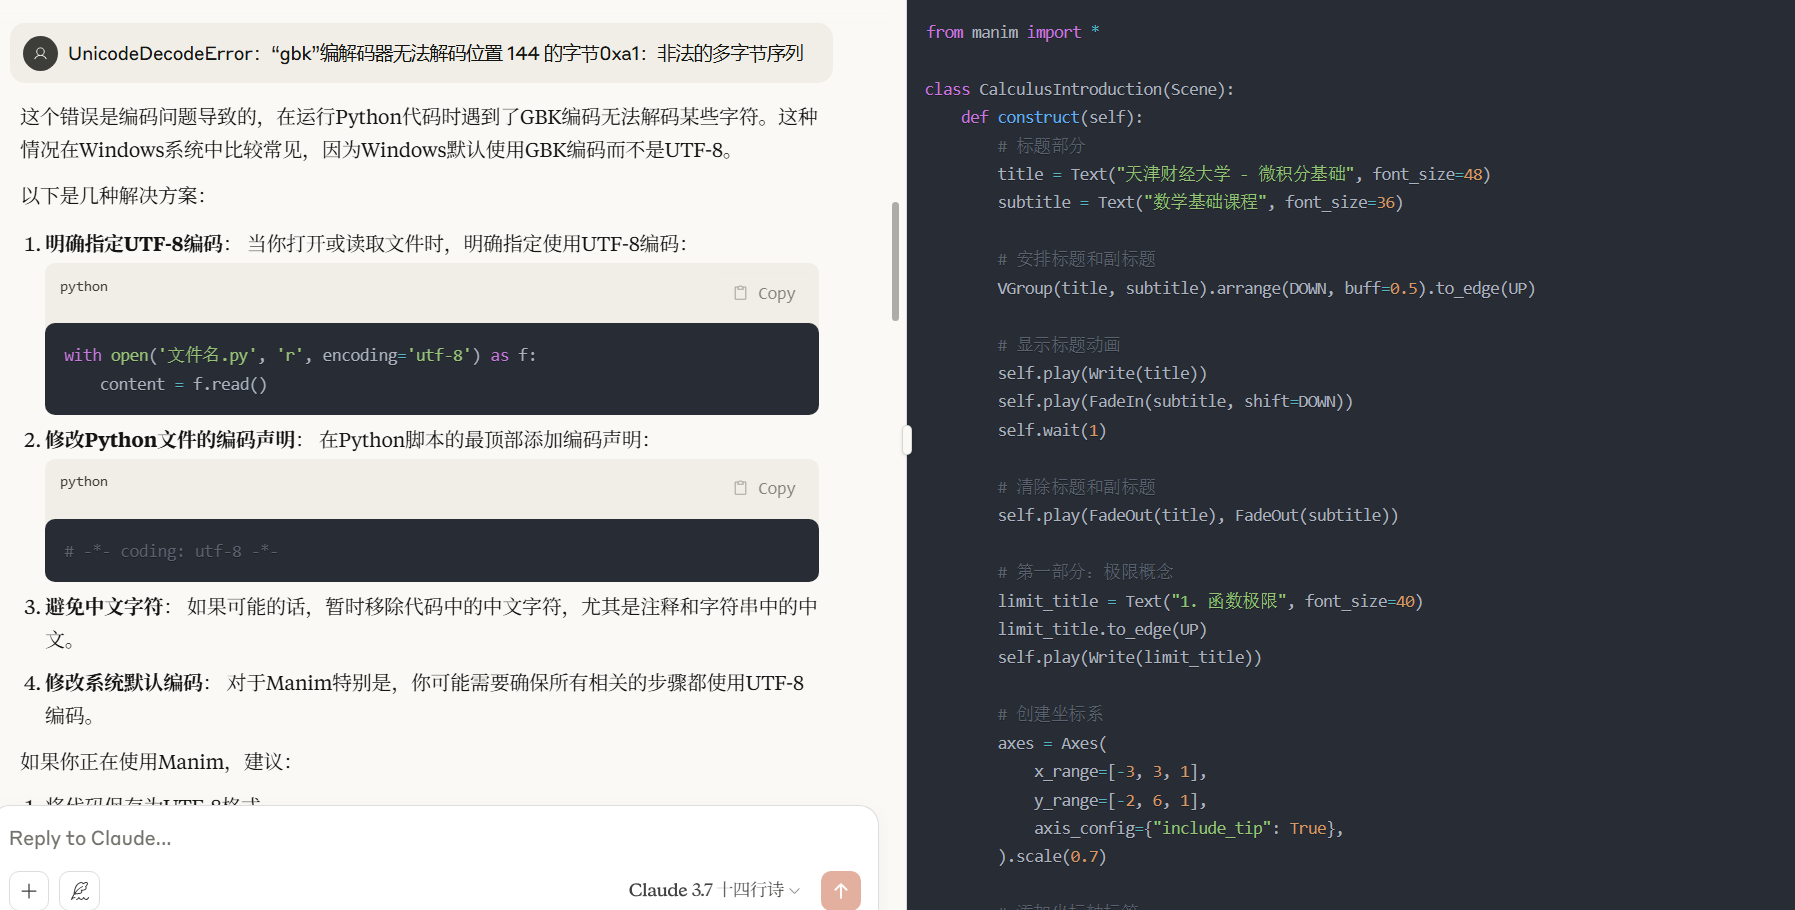Click the 'axes = Axes(' code line
This screenshot has height=910, width=1795.
click(x=1052, y=743)
